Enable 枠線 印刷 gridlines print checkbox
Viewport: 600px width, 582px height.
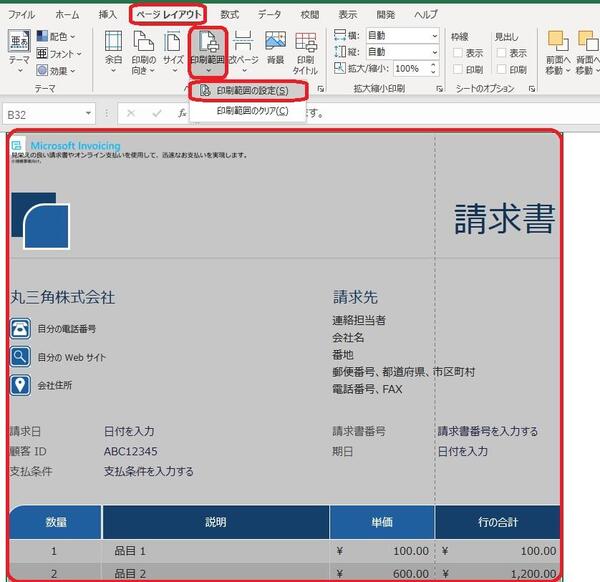(459, 70)
